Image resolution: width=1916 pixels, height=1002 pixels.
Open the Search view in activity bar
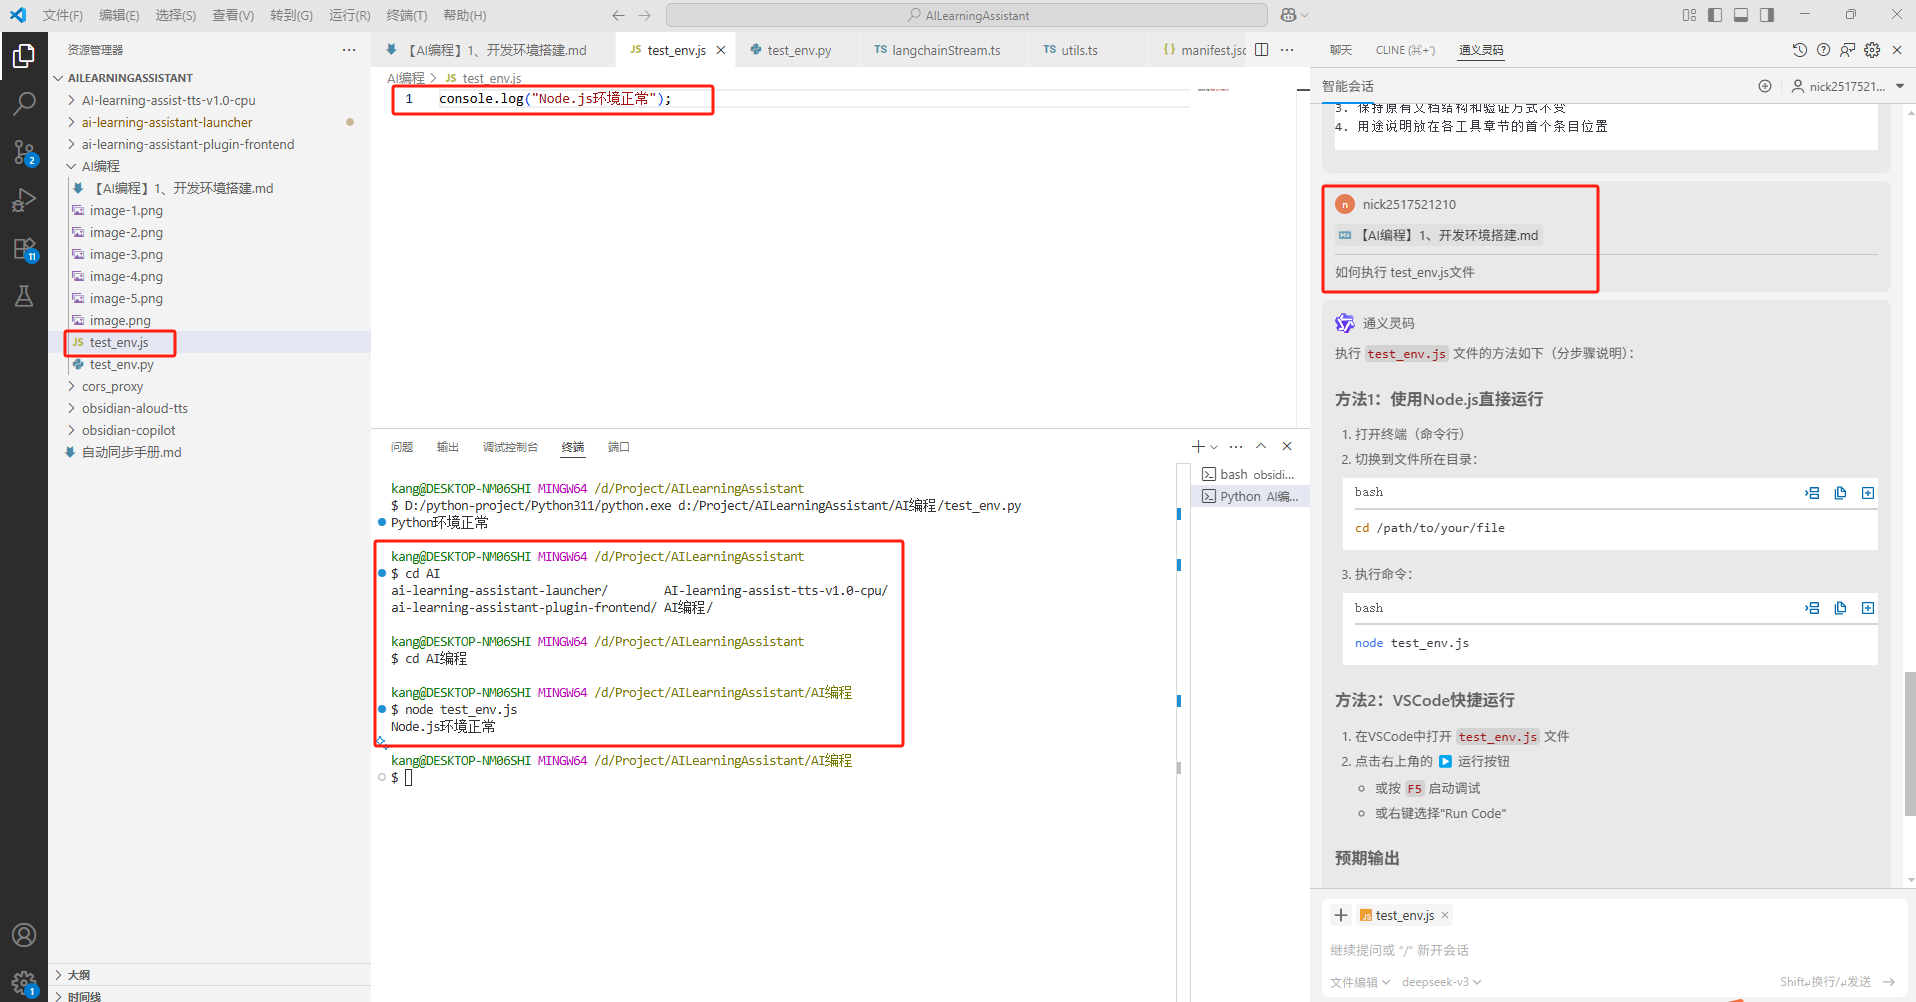24,103
